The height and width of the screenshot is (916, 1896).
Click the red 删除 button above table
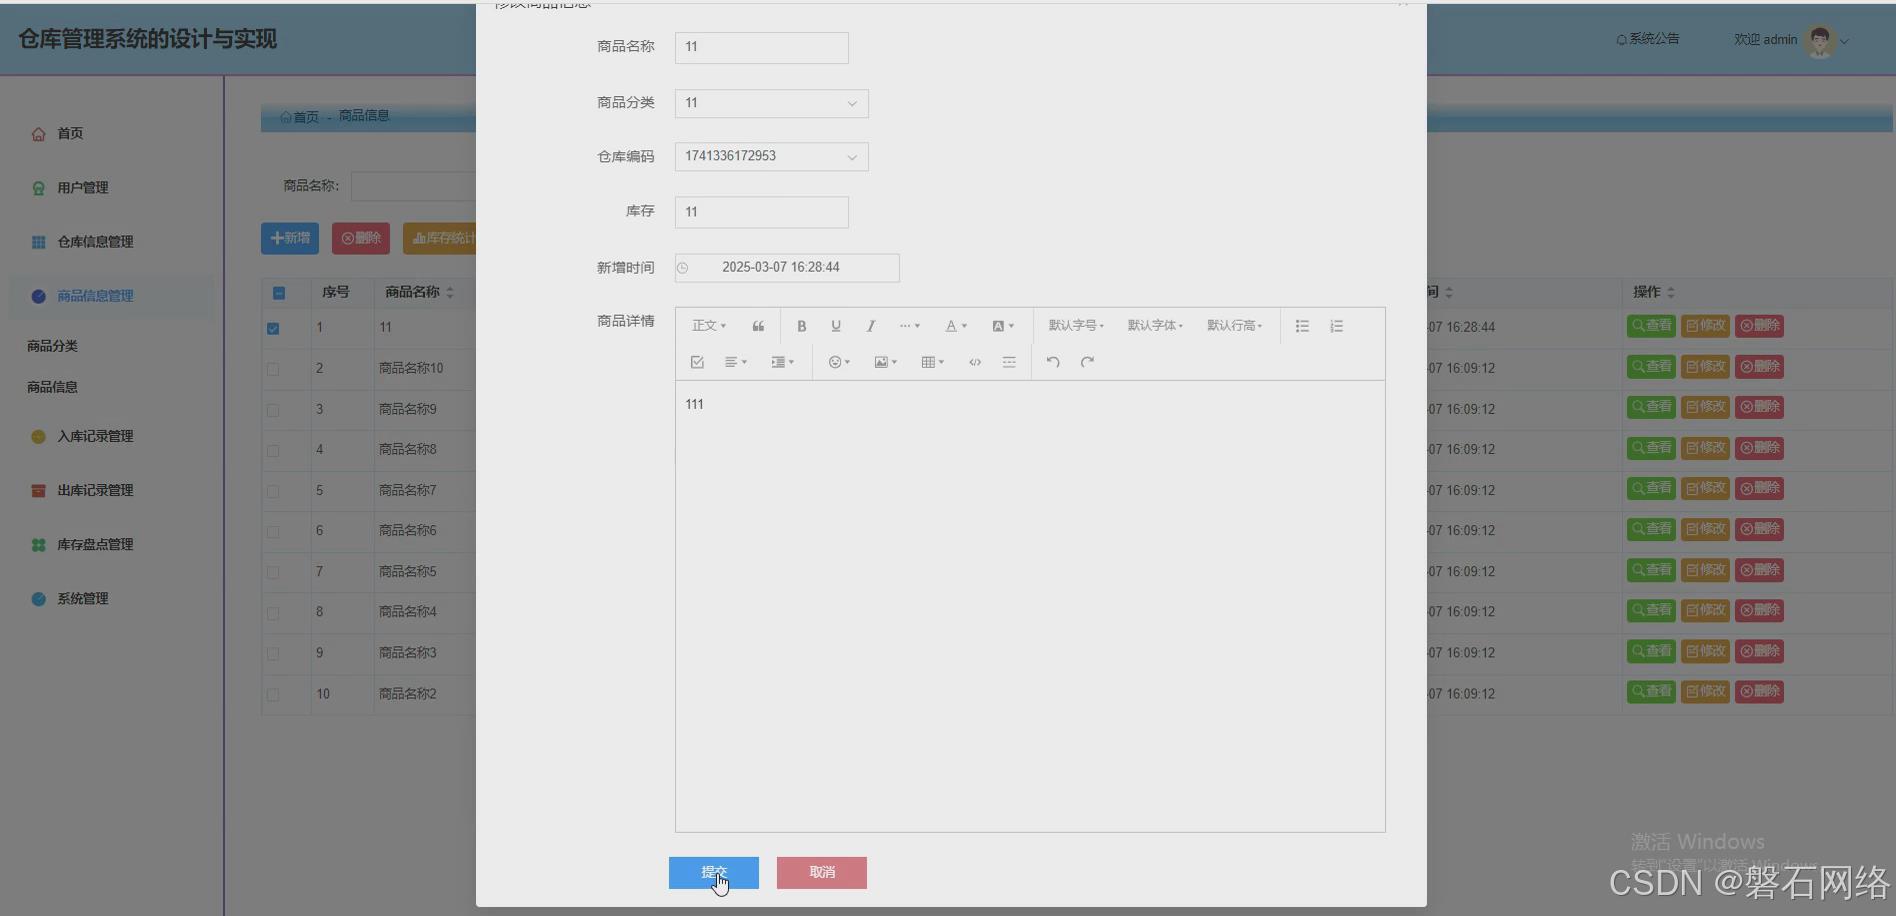pyautogui.click(x=361, y=238)
